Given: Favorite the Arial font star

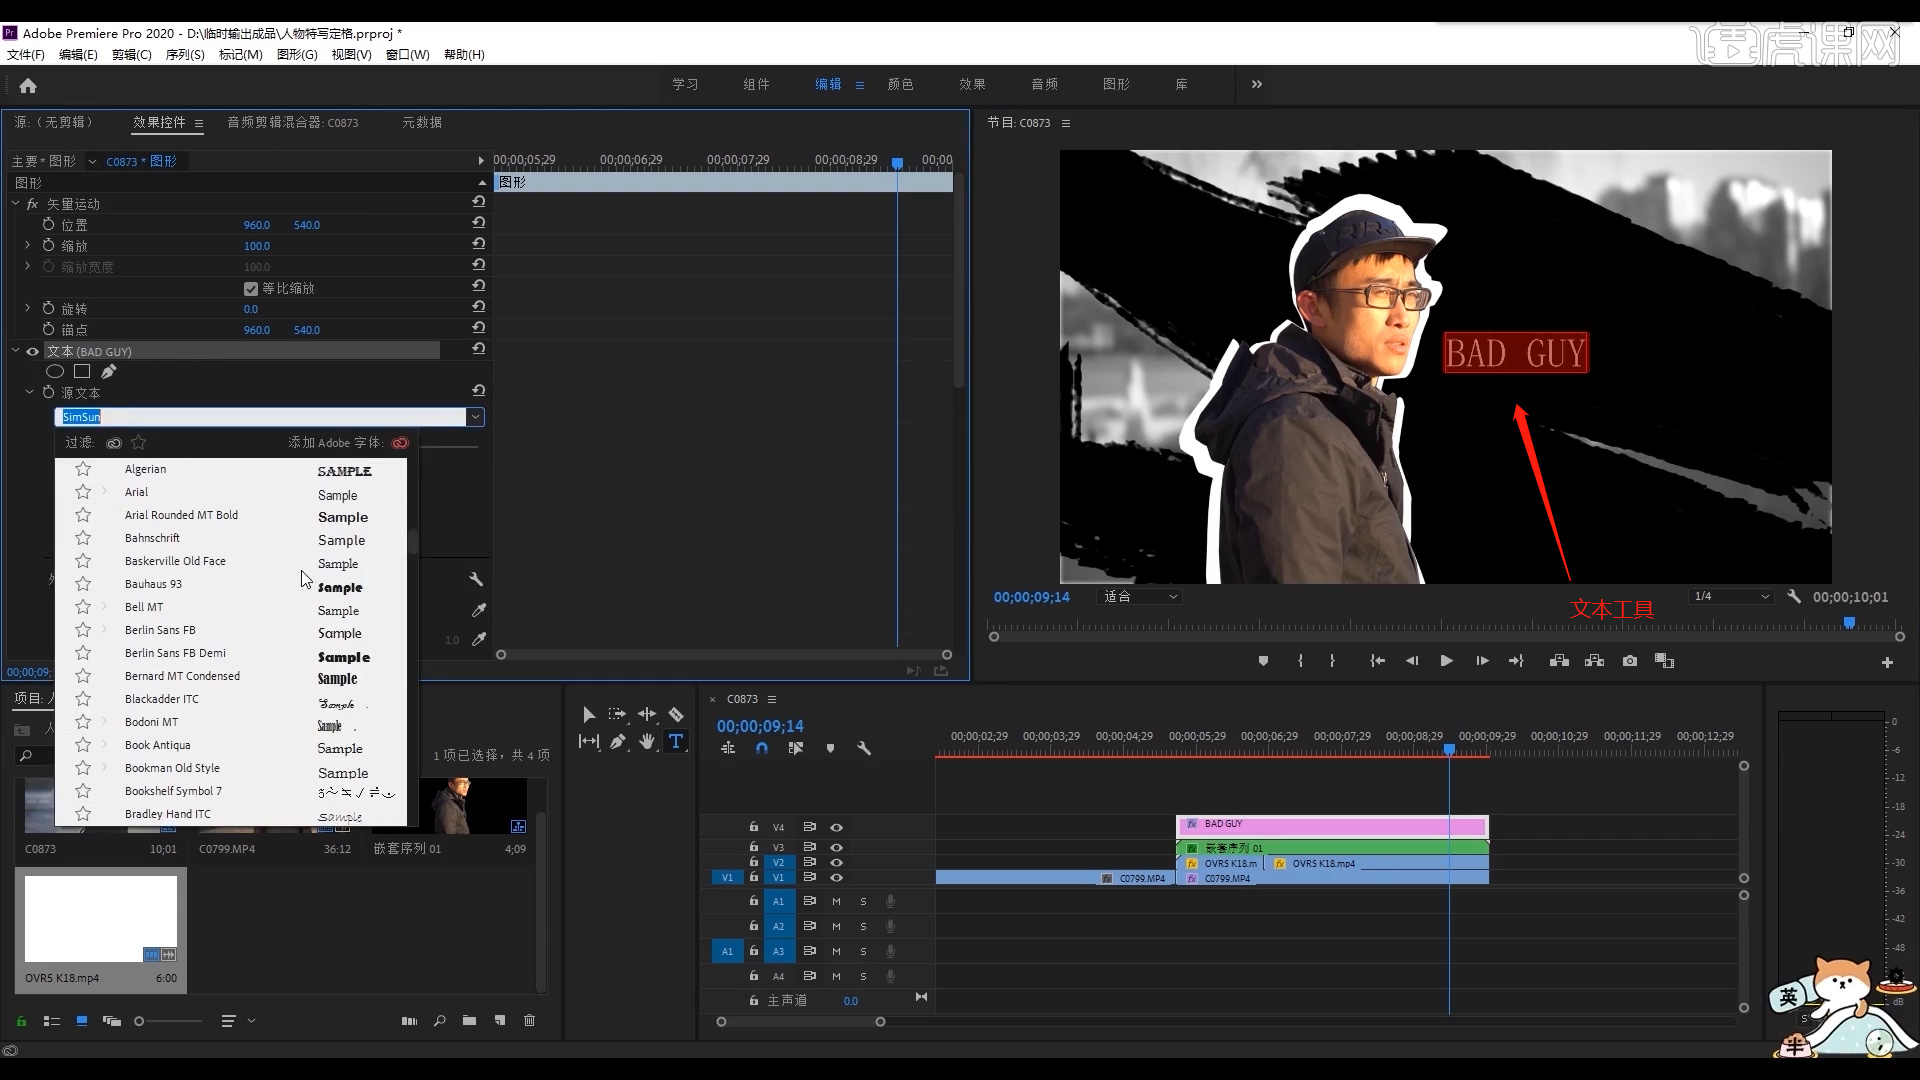Looking at the screenshot, I should (x=83, y=492).
